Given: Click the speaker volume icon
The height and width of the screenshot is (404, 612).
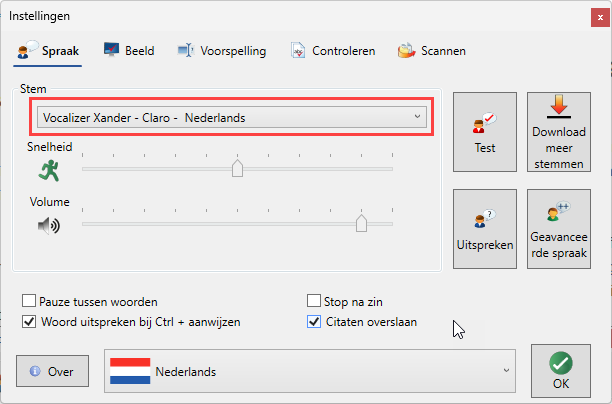Looking at the screenshot, I should 49,226.
